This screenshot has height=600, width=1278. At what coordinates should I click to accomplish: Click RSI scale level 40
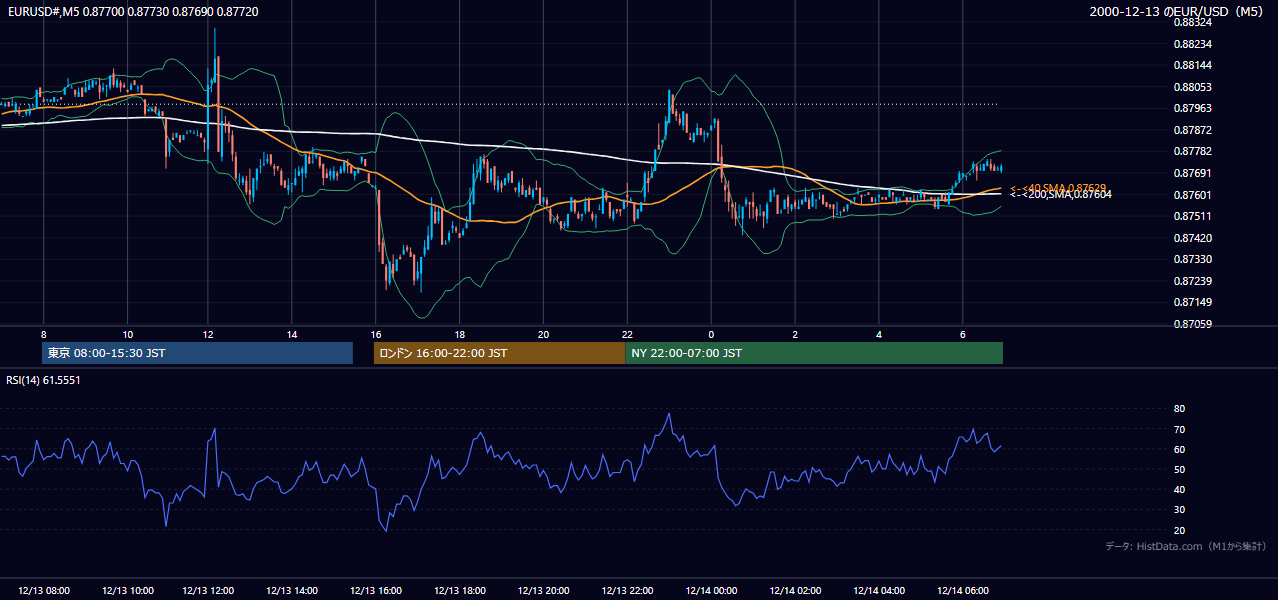click(1179, 489)
